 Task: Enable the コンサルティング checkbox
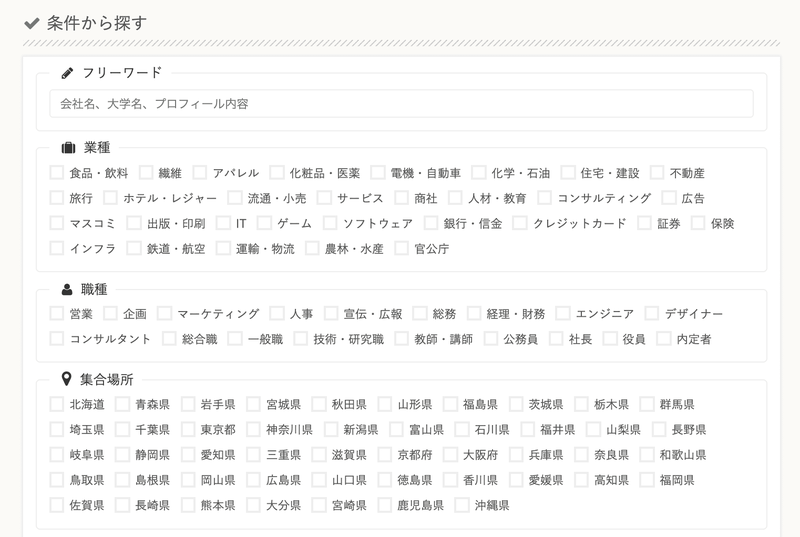coord(544,197)
